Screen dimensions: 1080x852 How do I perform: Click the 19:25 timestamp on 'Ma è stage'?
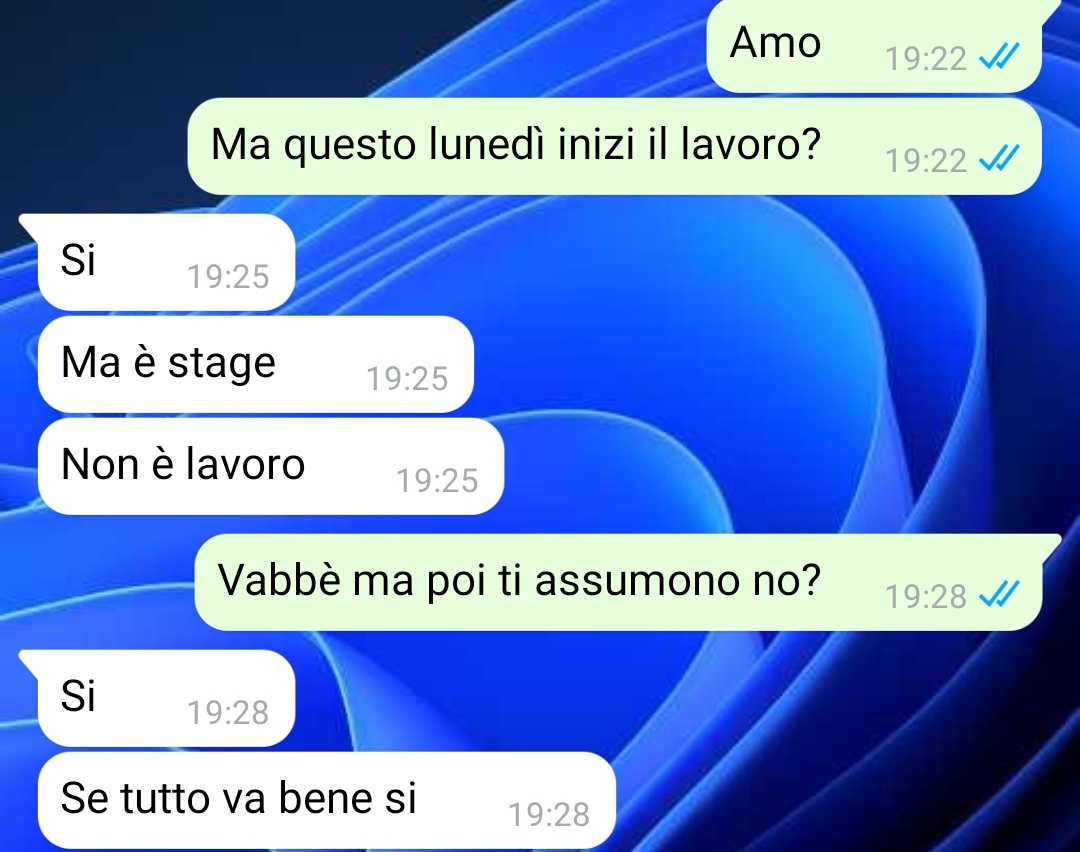(x=407, y=379)
